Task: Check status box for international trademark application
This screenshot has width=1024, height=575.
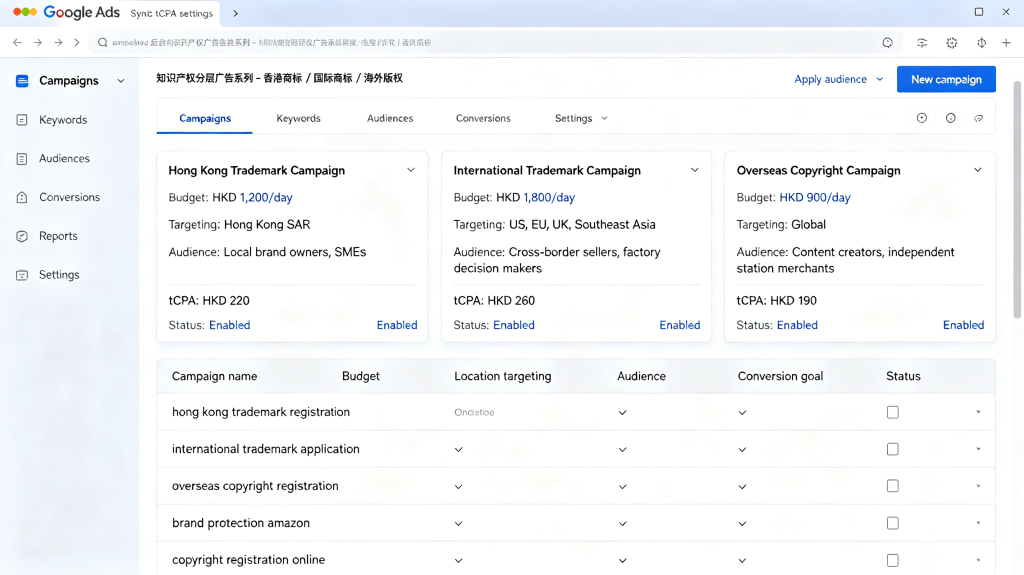Action: pos(893,449)
